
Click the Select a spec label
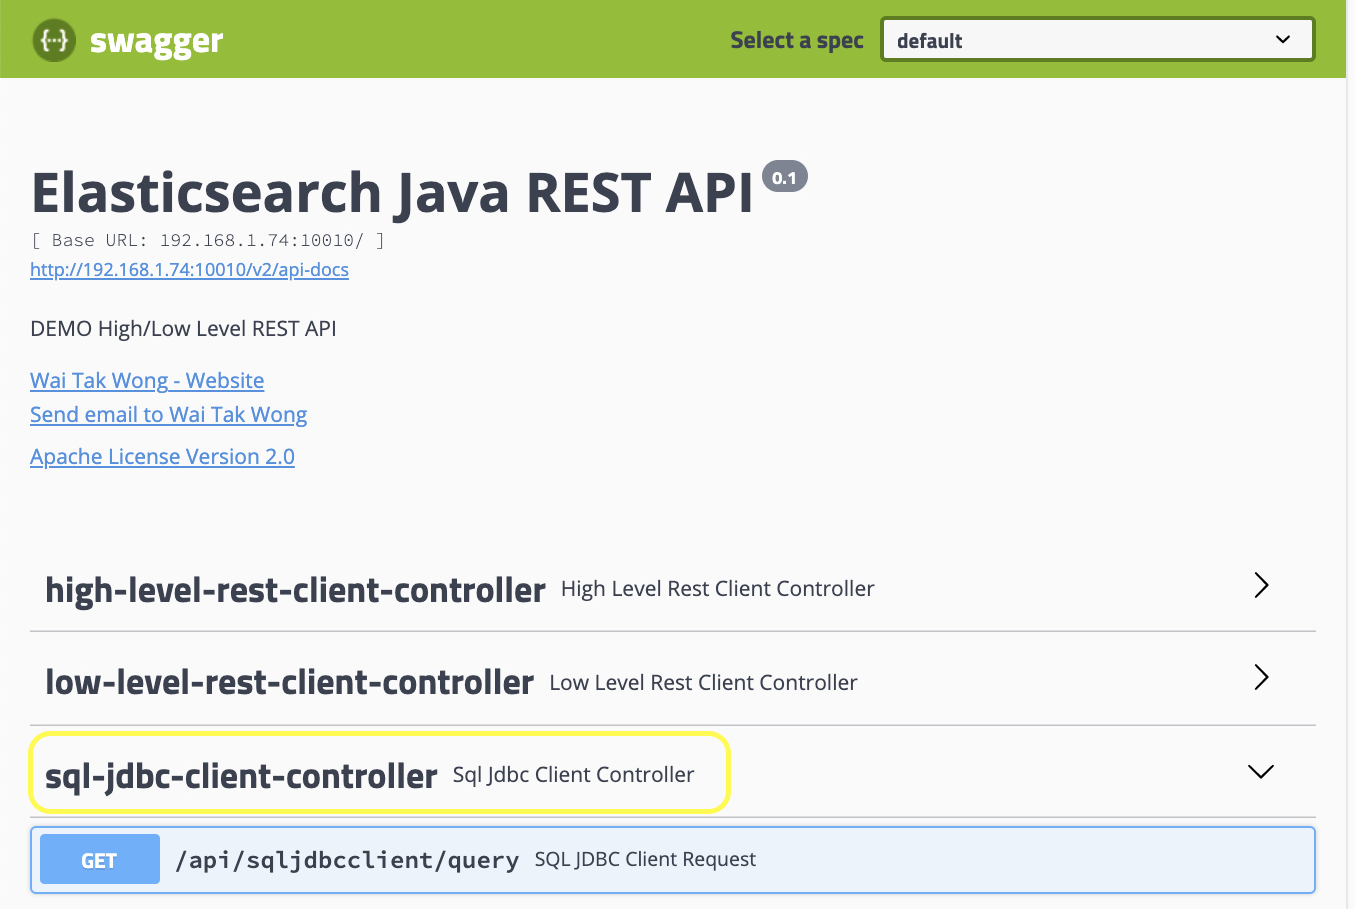[x=796, y=40]
